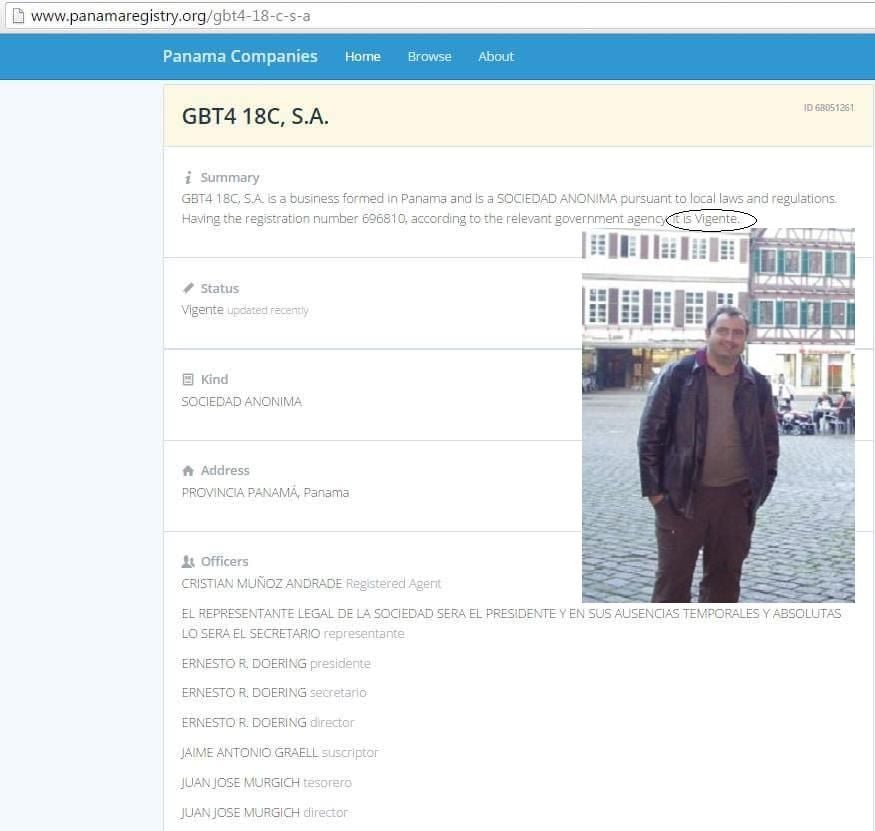Click the URL address bar field

click(x=400, y=17)
